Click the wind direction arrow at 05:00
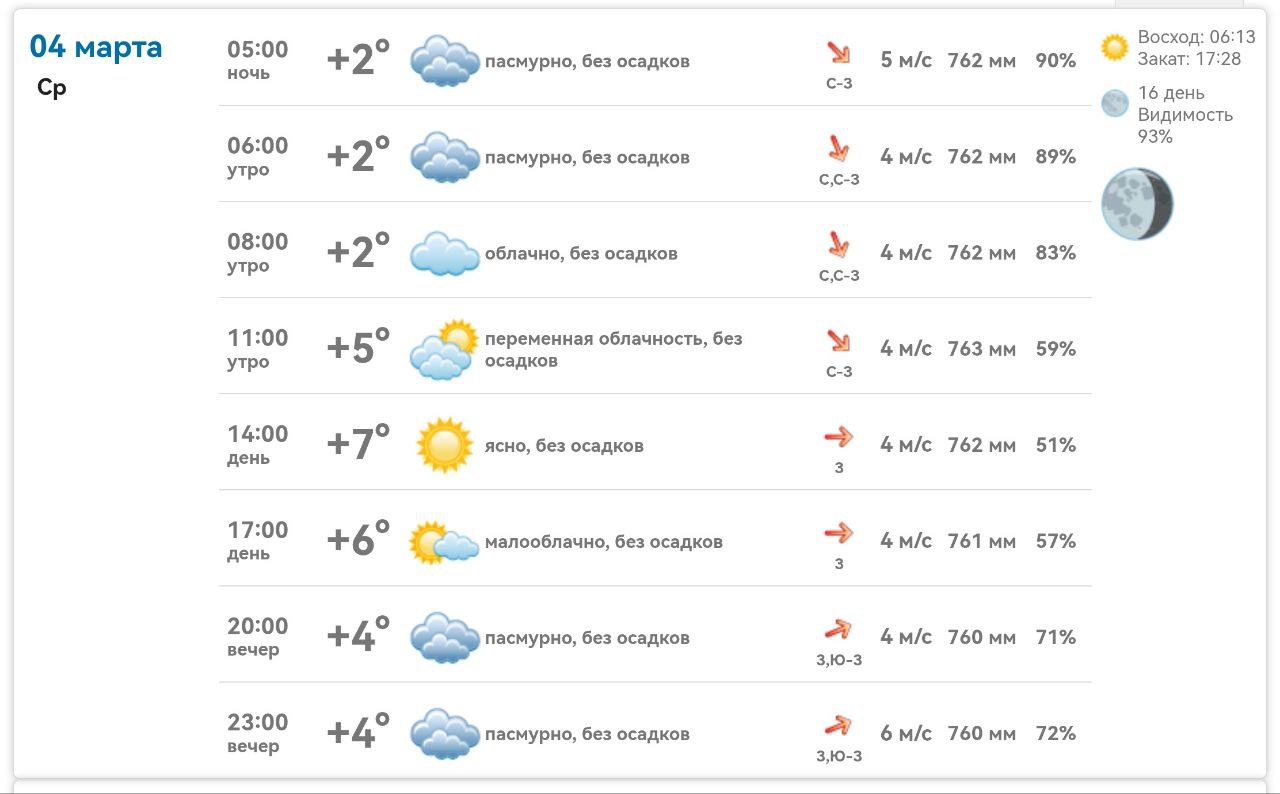 point(838,53)
